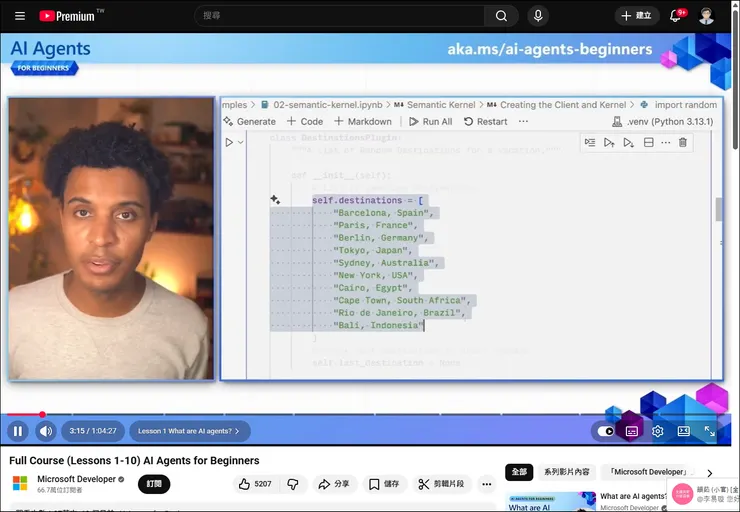Create a clip (剪輯片段)
The width and height of the screenshot is (740, 512).
coord(441,484)
